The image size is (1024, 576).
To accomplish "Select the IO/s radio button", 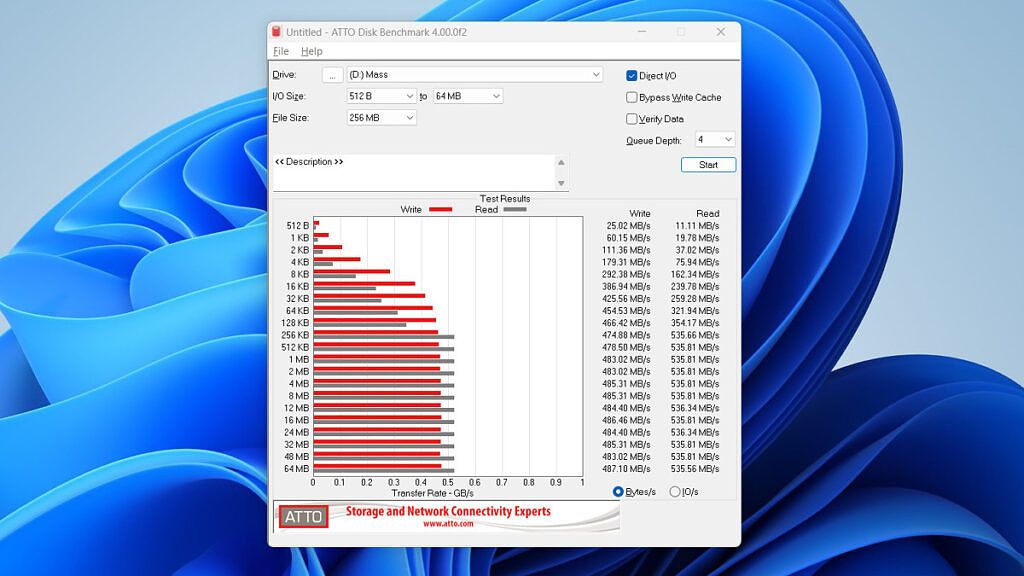I will [675, 492].
